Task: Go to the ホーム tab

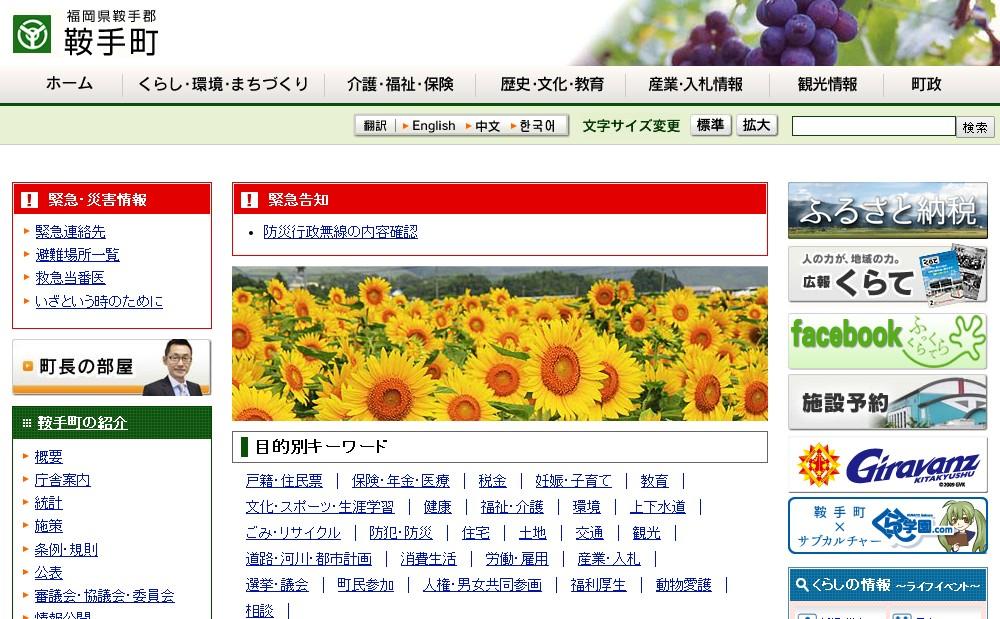Action: coord(70,85)
